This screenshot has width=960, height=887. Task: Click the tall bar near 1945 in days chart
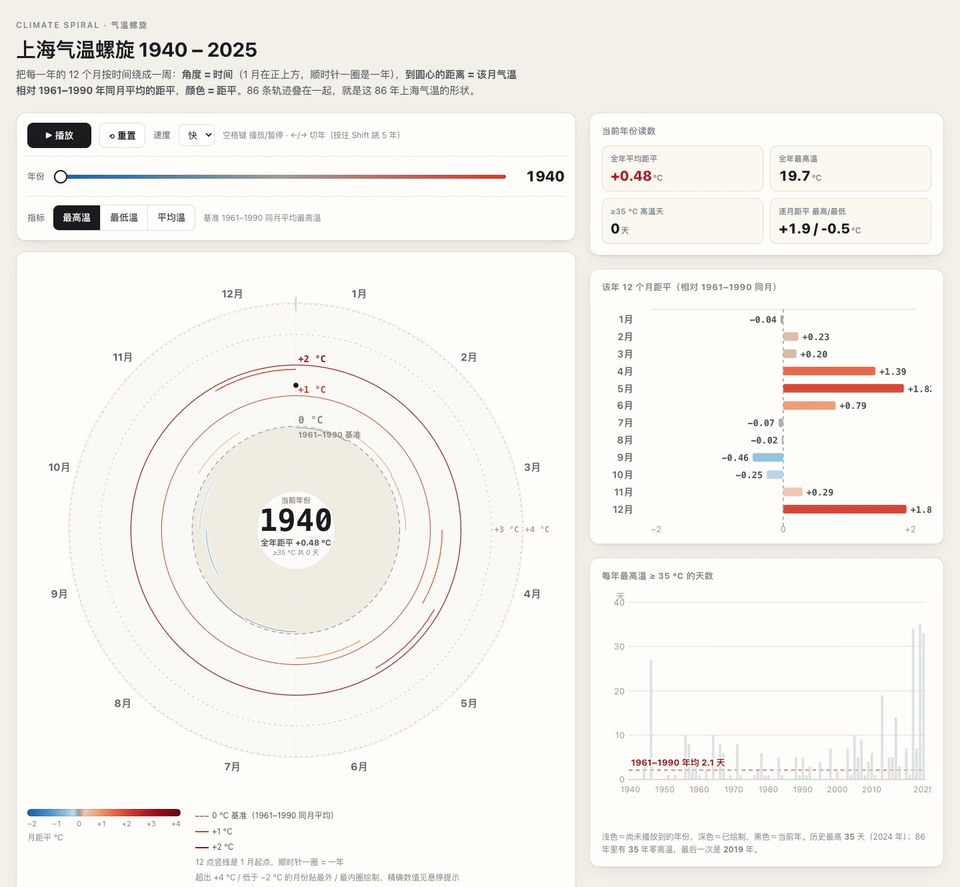click(651, 719)
